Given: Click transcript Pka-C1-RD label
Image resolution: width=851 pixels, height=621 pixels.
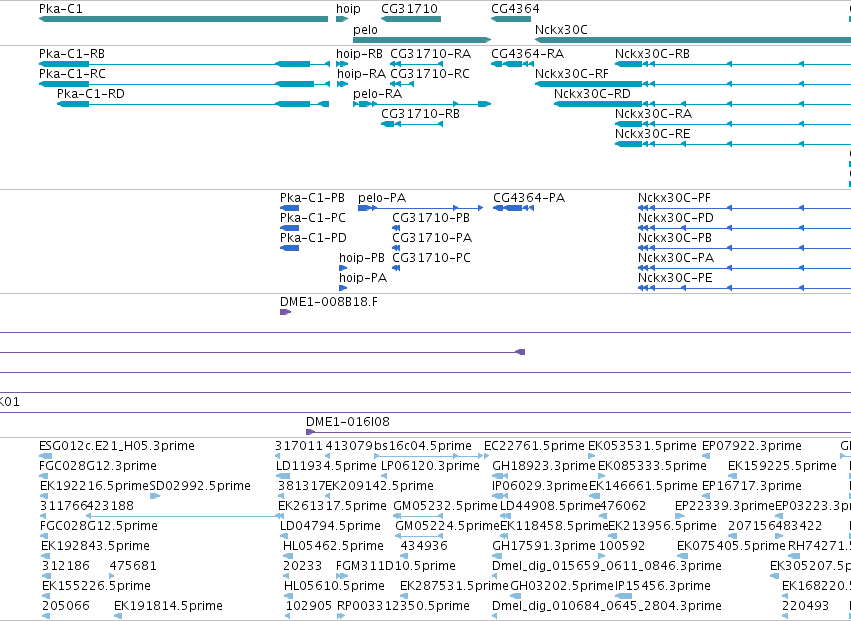Looking at the screenshot, I should point(91,94).
